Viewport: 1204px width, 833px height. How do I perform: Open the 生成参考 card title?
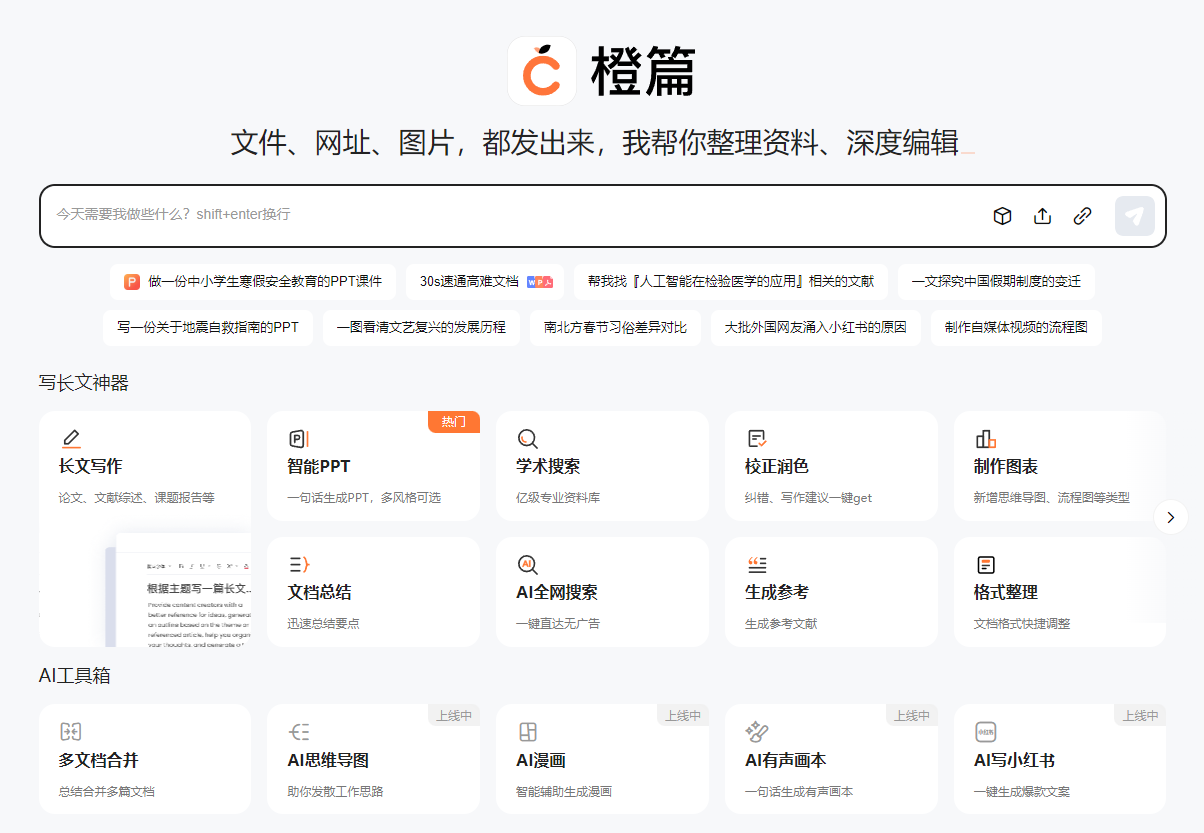(777, 593)
